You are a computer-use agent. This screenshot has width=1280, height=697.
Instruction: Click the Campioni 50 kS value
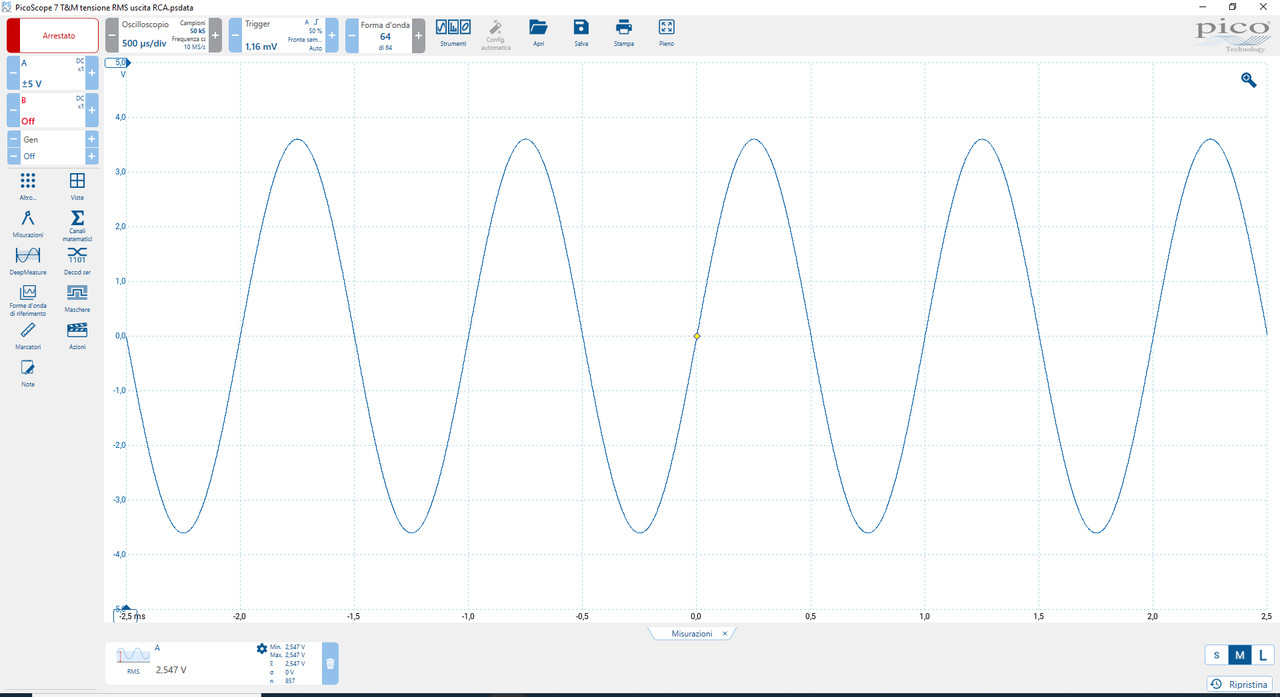pos(197,31)
